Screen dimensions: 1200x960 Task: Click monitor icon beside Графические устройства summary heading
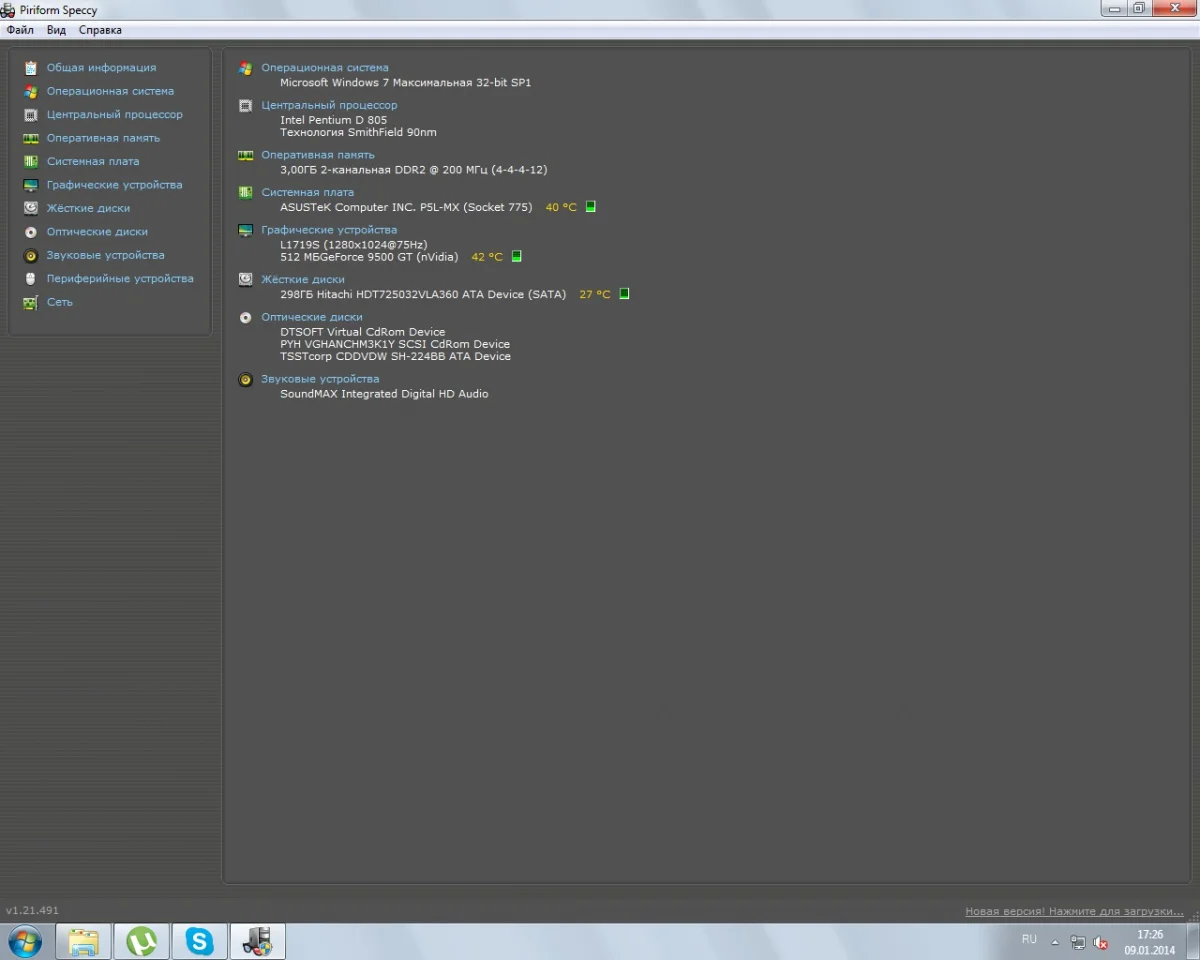tap(246, 230)
